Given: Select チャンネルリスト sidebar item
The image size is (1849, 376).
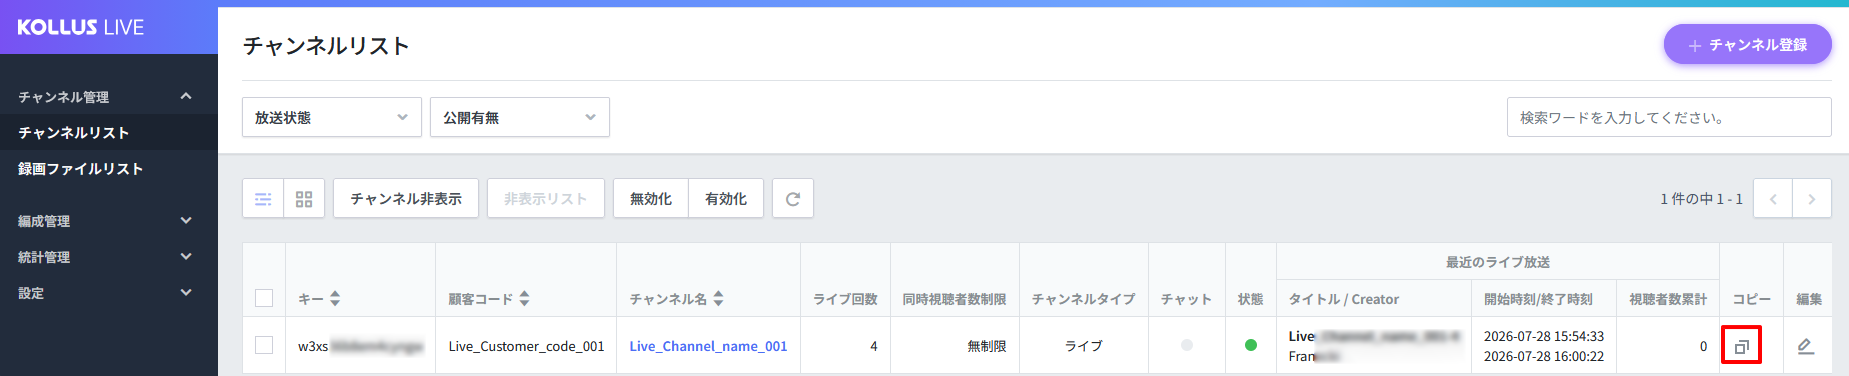Looking at the screenshot, I should point(74,133).
